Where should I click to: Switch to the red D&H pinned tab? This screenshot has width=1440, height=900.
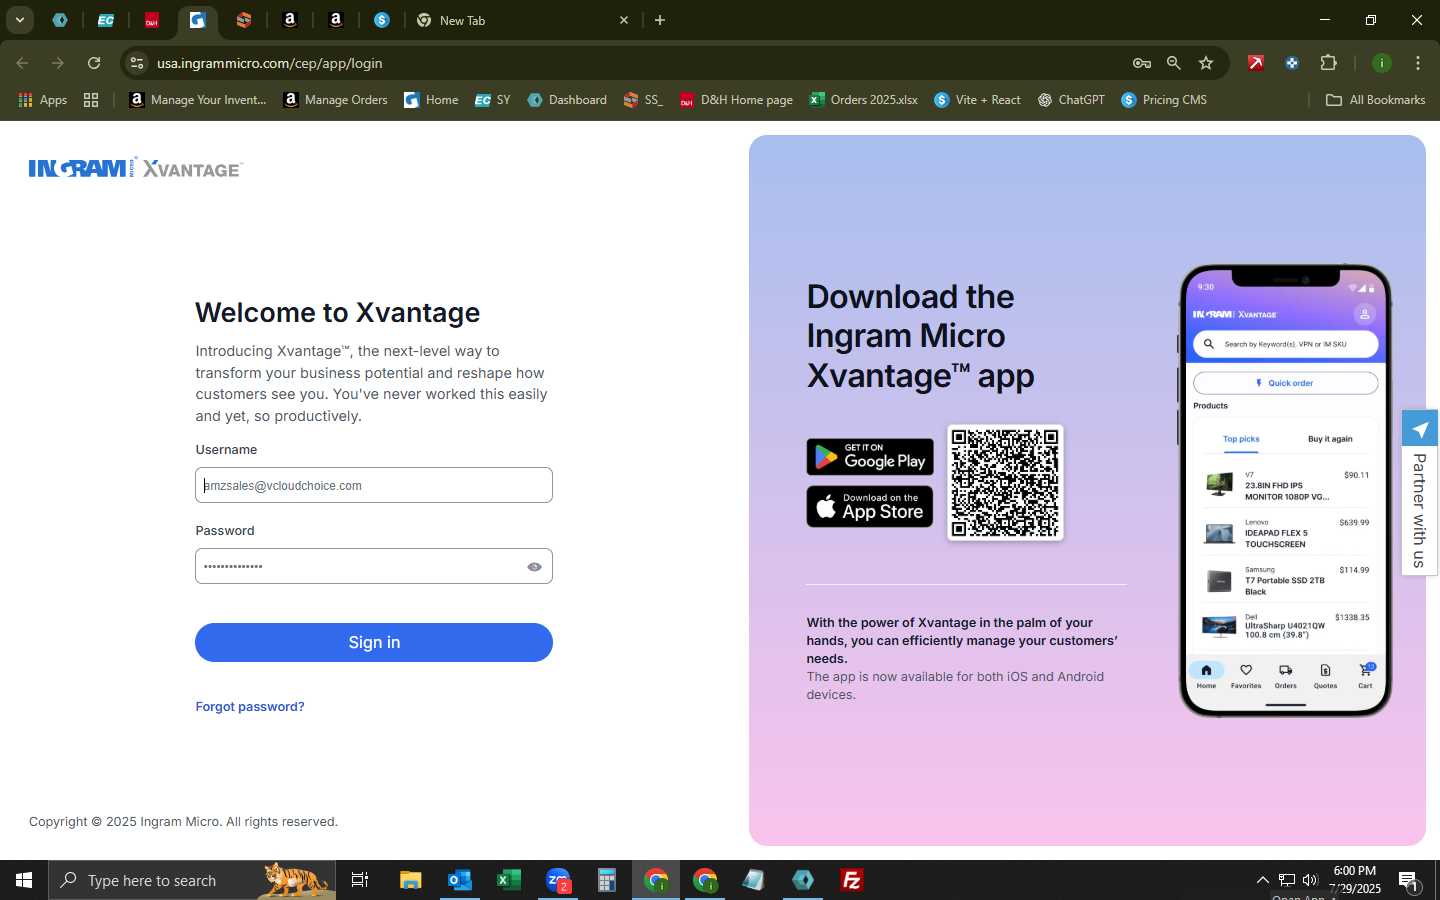click(152, 20)
